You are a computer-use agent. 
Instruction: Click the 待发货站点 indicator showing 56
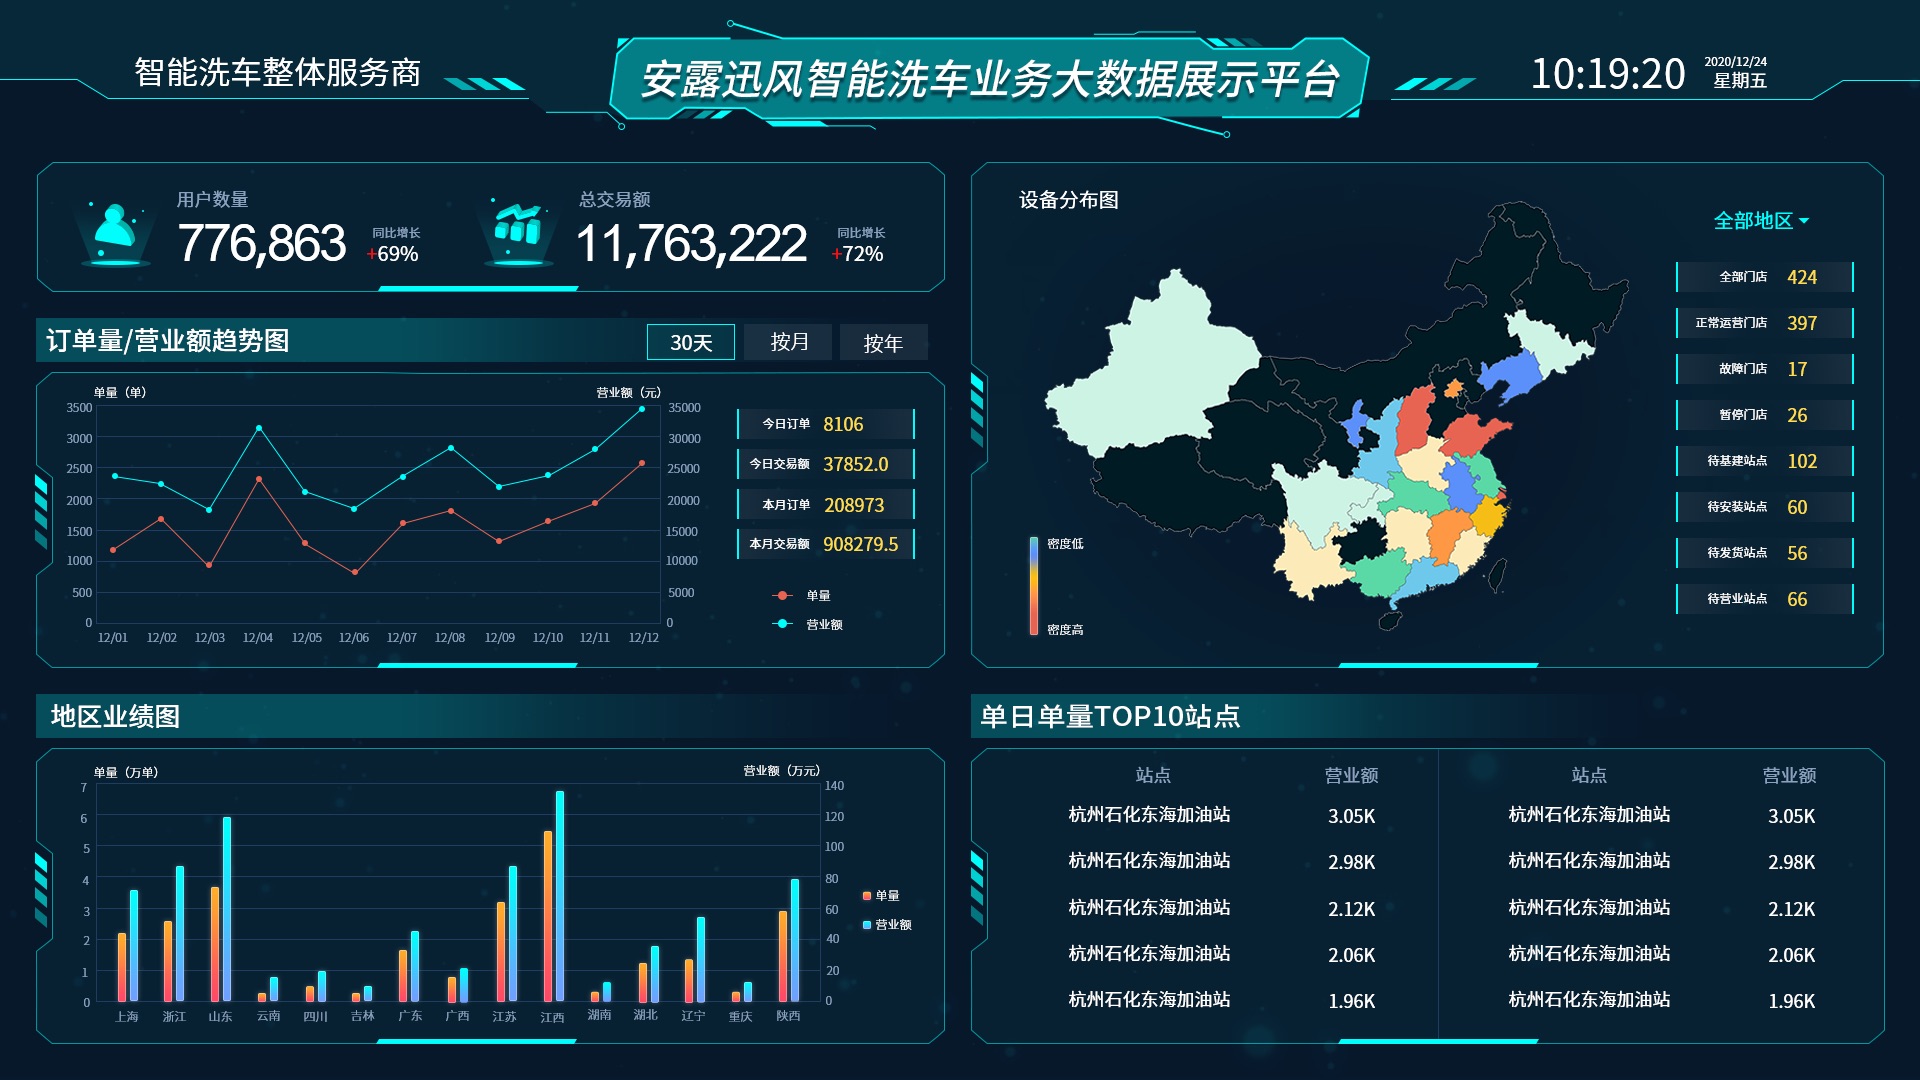coord(1764,552)
